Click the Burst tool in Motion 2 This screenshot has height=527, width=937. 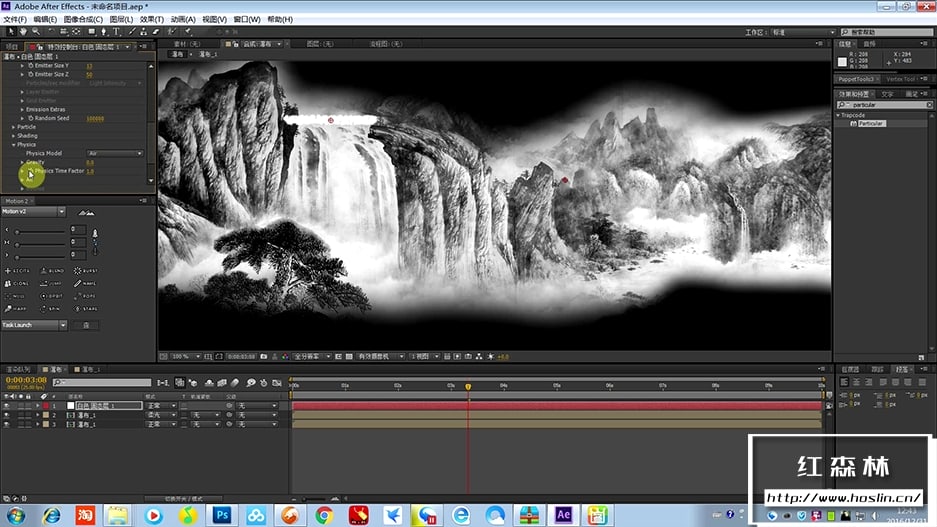[86, 271]
